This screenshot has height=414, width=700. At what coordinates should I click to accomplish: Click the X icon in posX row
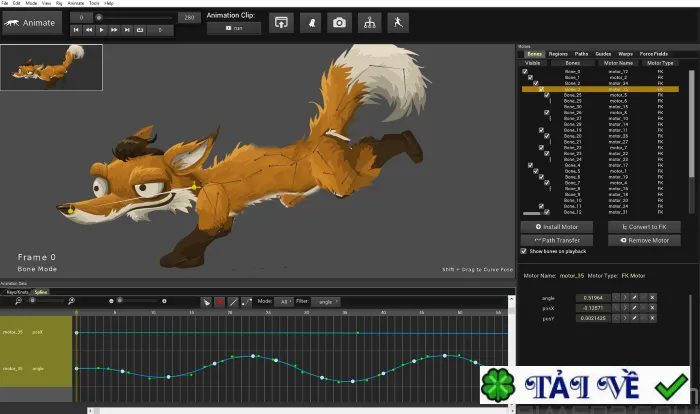tap(652, 308)
